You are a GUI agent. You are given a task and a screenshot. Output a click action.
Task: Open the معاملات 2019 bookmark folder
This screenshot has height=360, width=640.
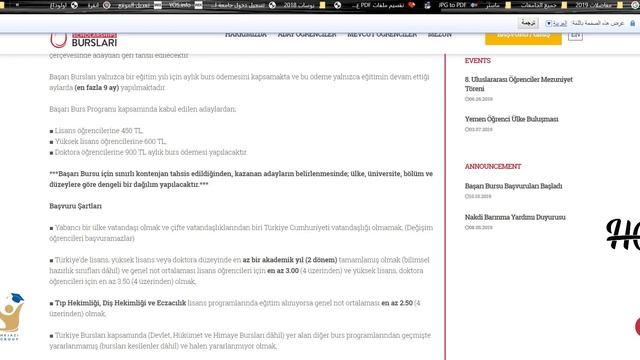[x=598, y=5]
